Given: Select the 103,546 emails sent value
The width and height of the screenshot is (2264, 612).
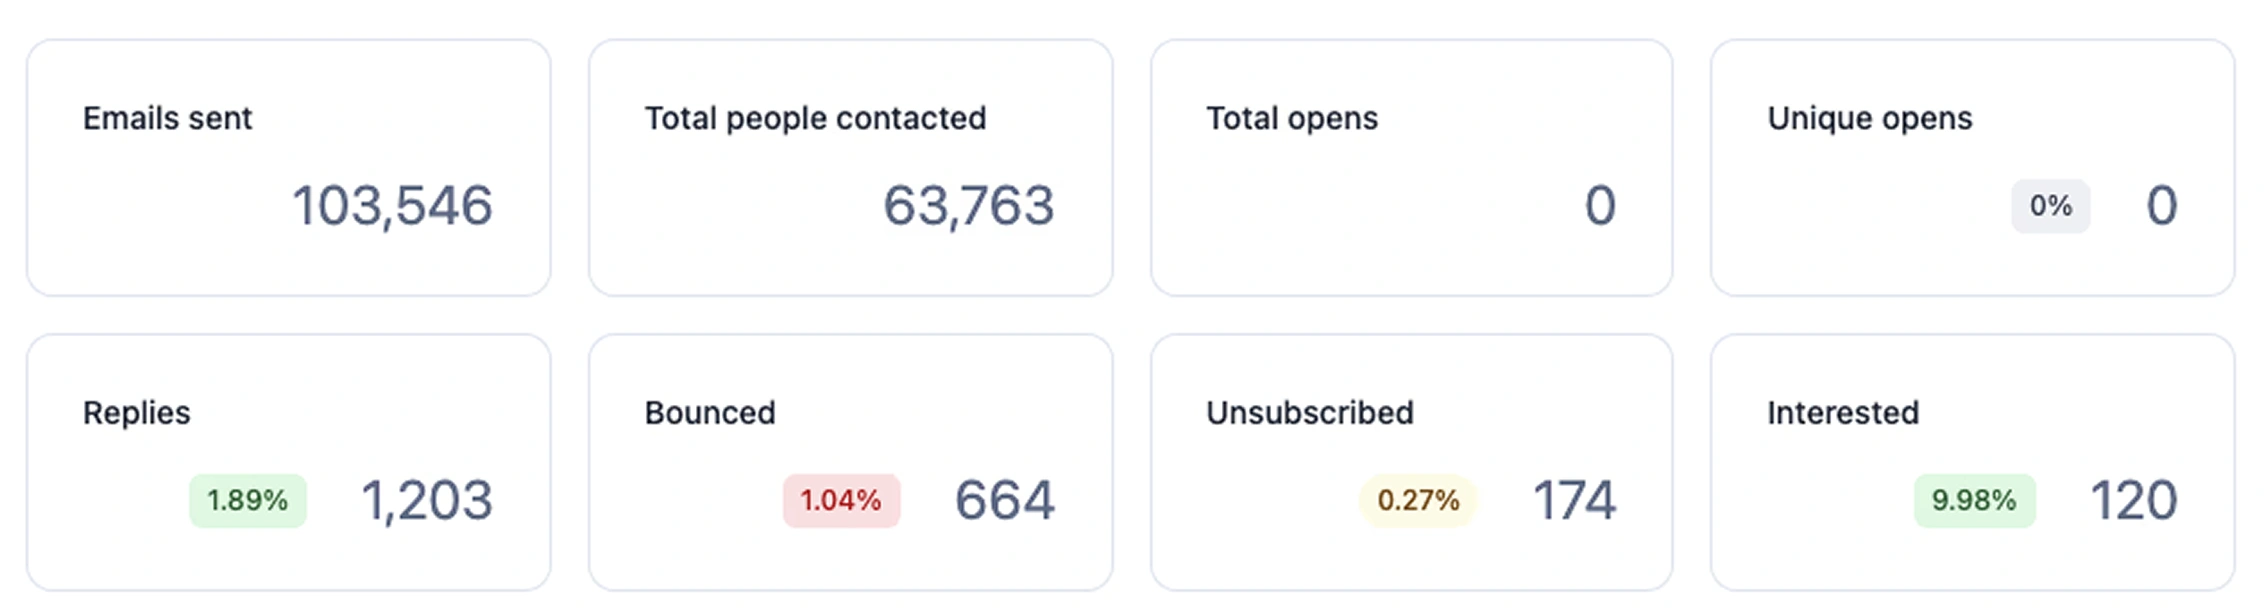Looking at the screenshot, I should click(392, 206).
